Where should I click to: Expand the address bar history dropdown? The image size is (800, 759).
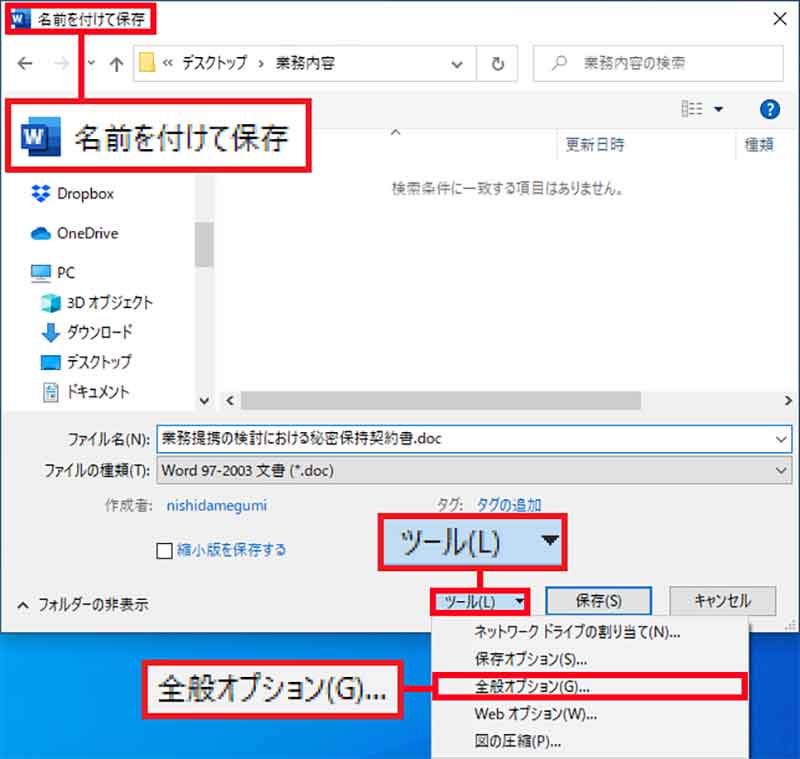[457, 64]
